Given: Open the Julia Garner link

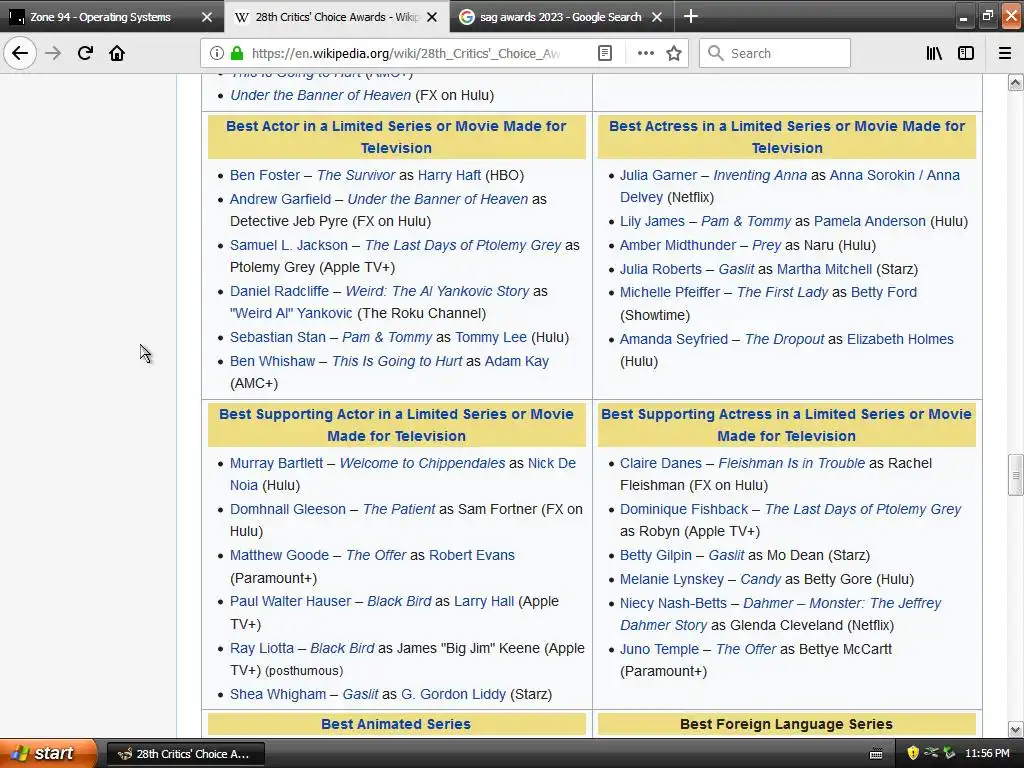Looking at the screenshot, I should pyautogui.click(x=658, y=175).
